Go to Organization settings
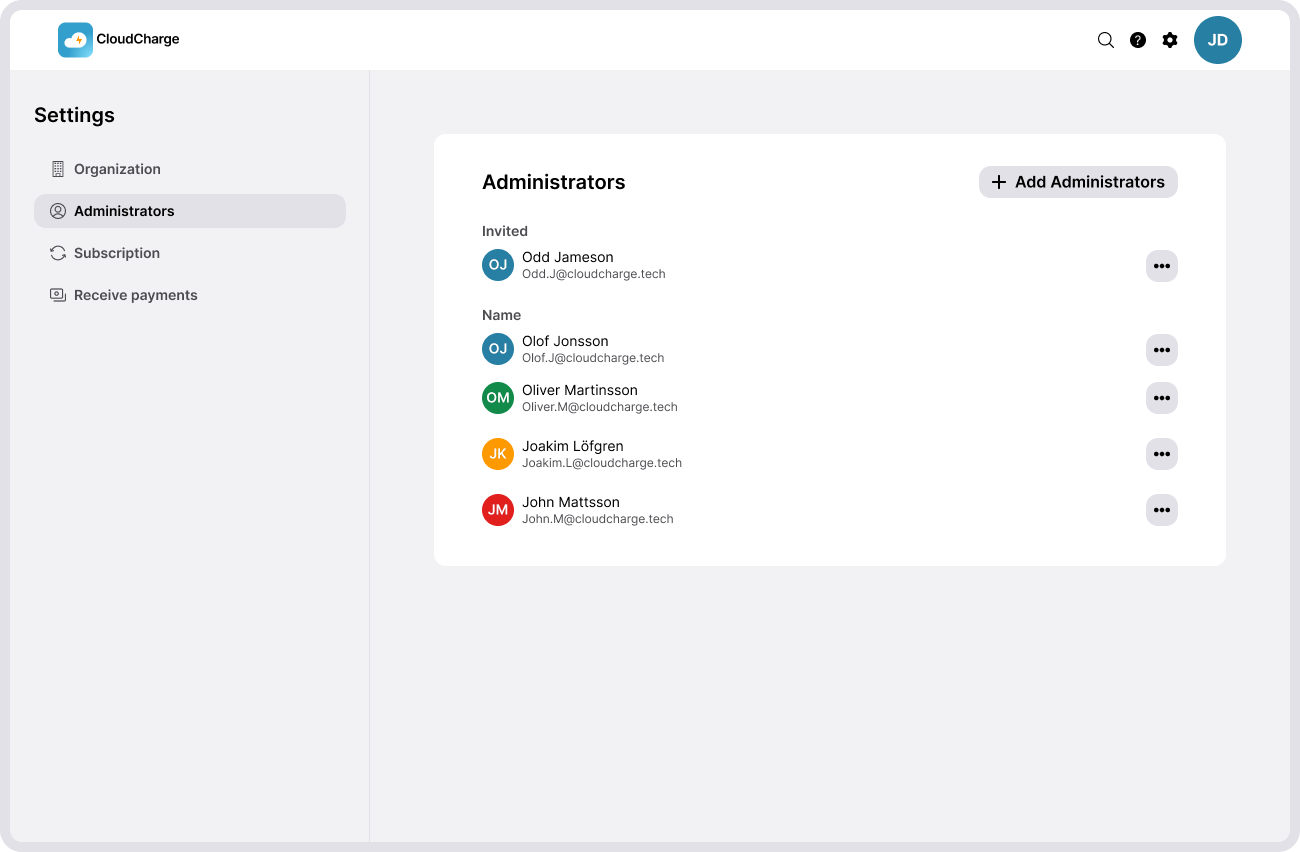The image size is (1300, 852). click(190, 169)
